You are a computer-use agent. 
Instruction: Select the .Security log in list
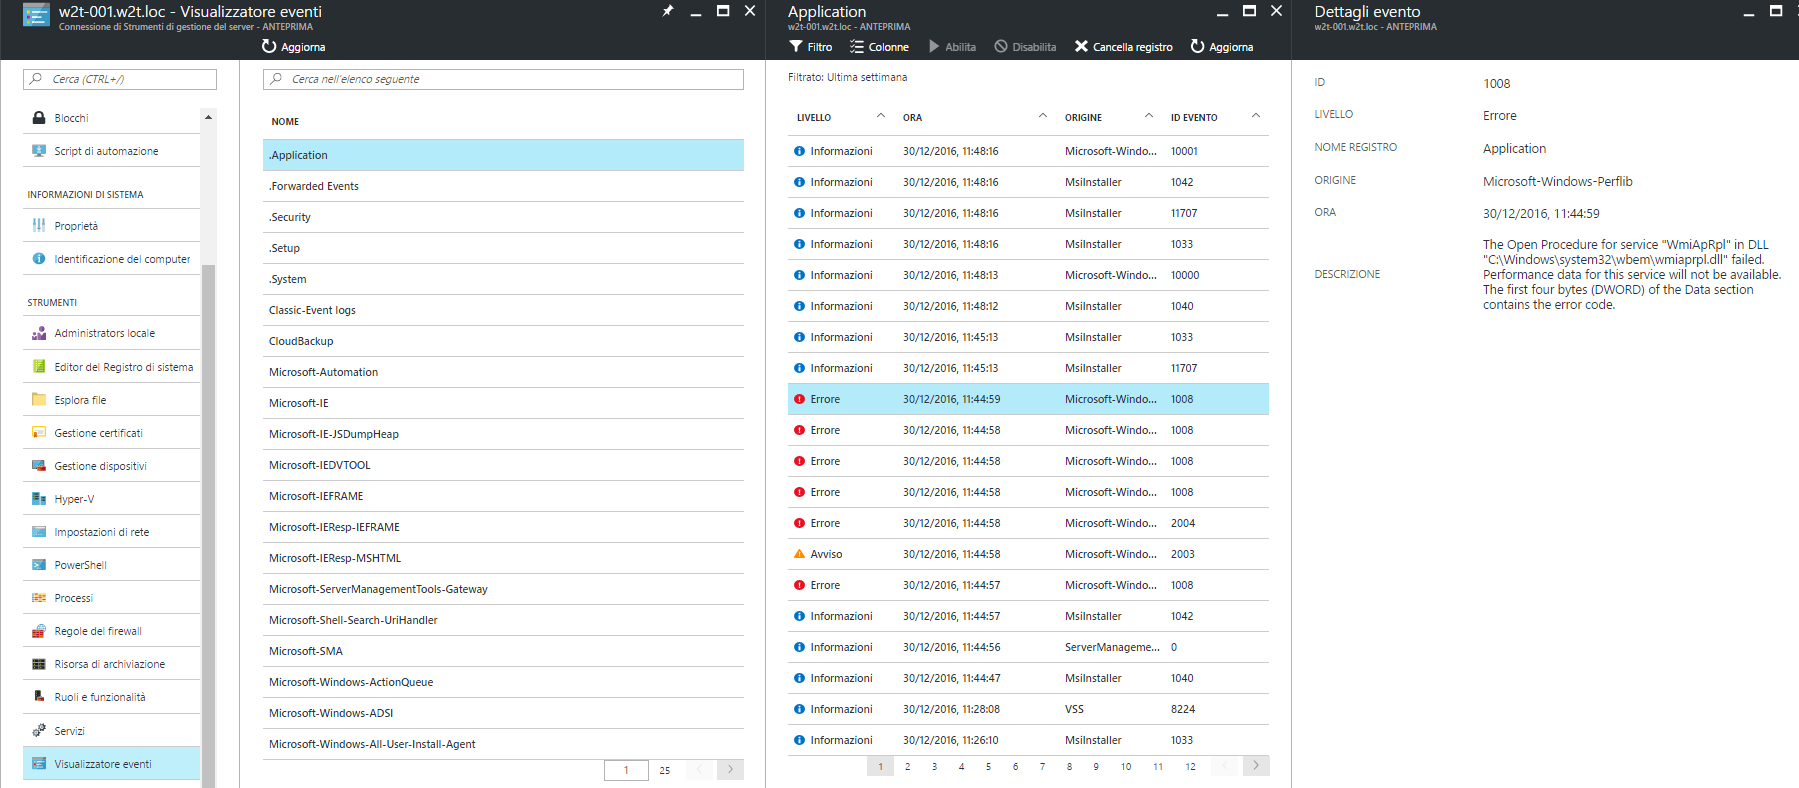(290, 217)
